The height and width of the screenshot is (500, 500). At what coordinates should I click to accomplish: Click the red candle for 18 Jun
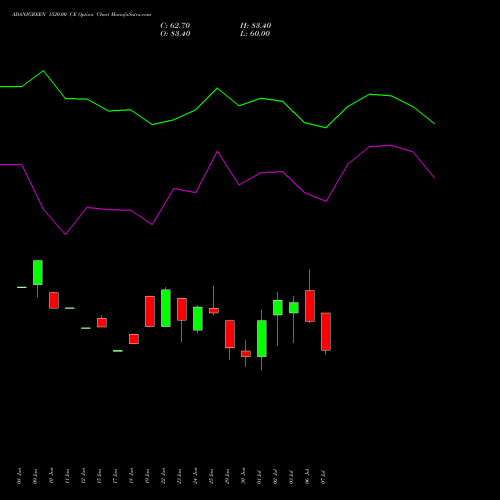tap(134, 339)
